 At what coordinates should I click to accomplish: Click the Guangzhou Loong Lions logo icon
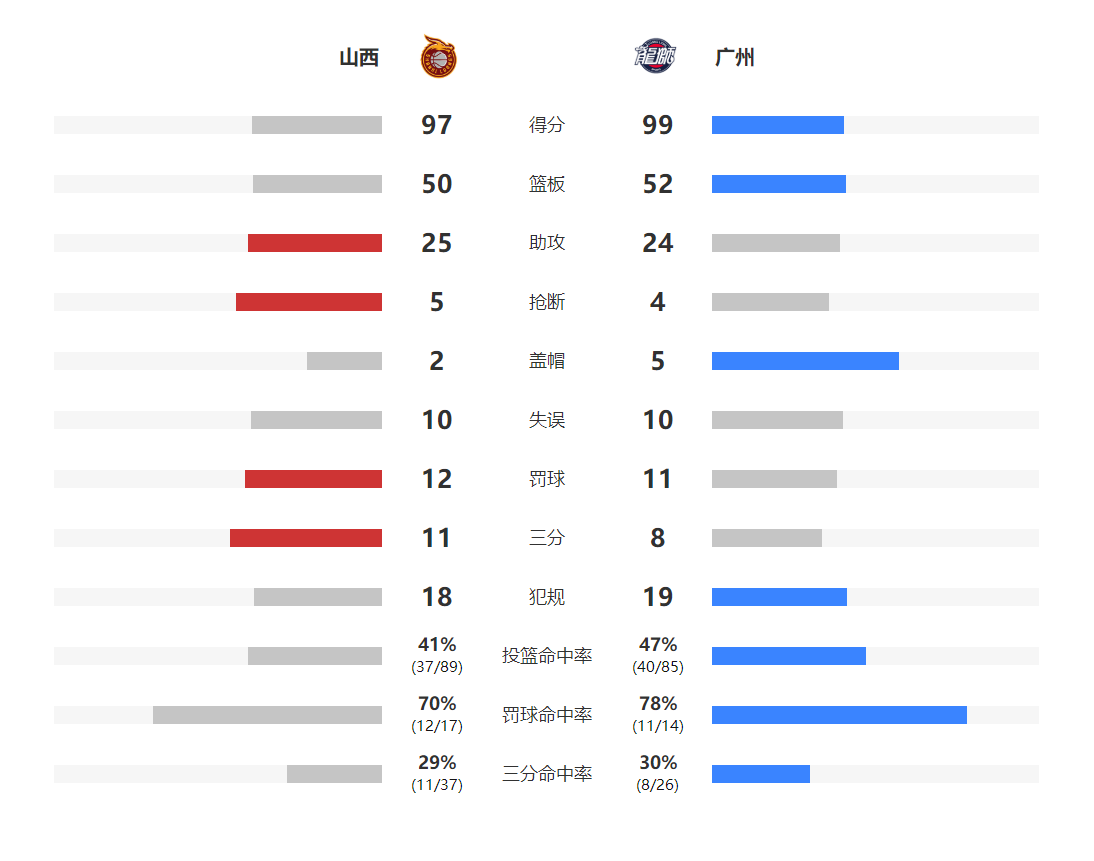click(655, 56)
